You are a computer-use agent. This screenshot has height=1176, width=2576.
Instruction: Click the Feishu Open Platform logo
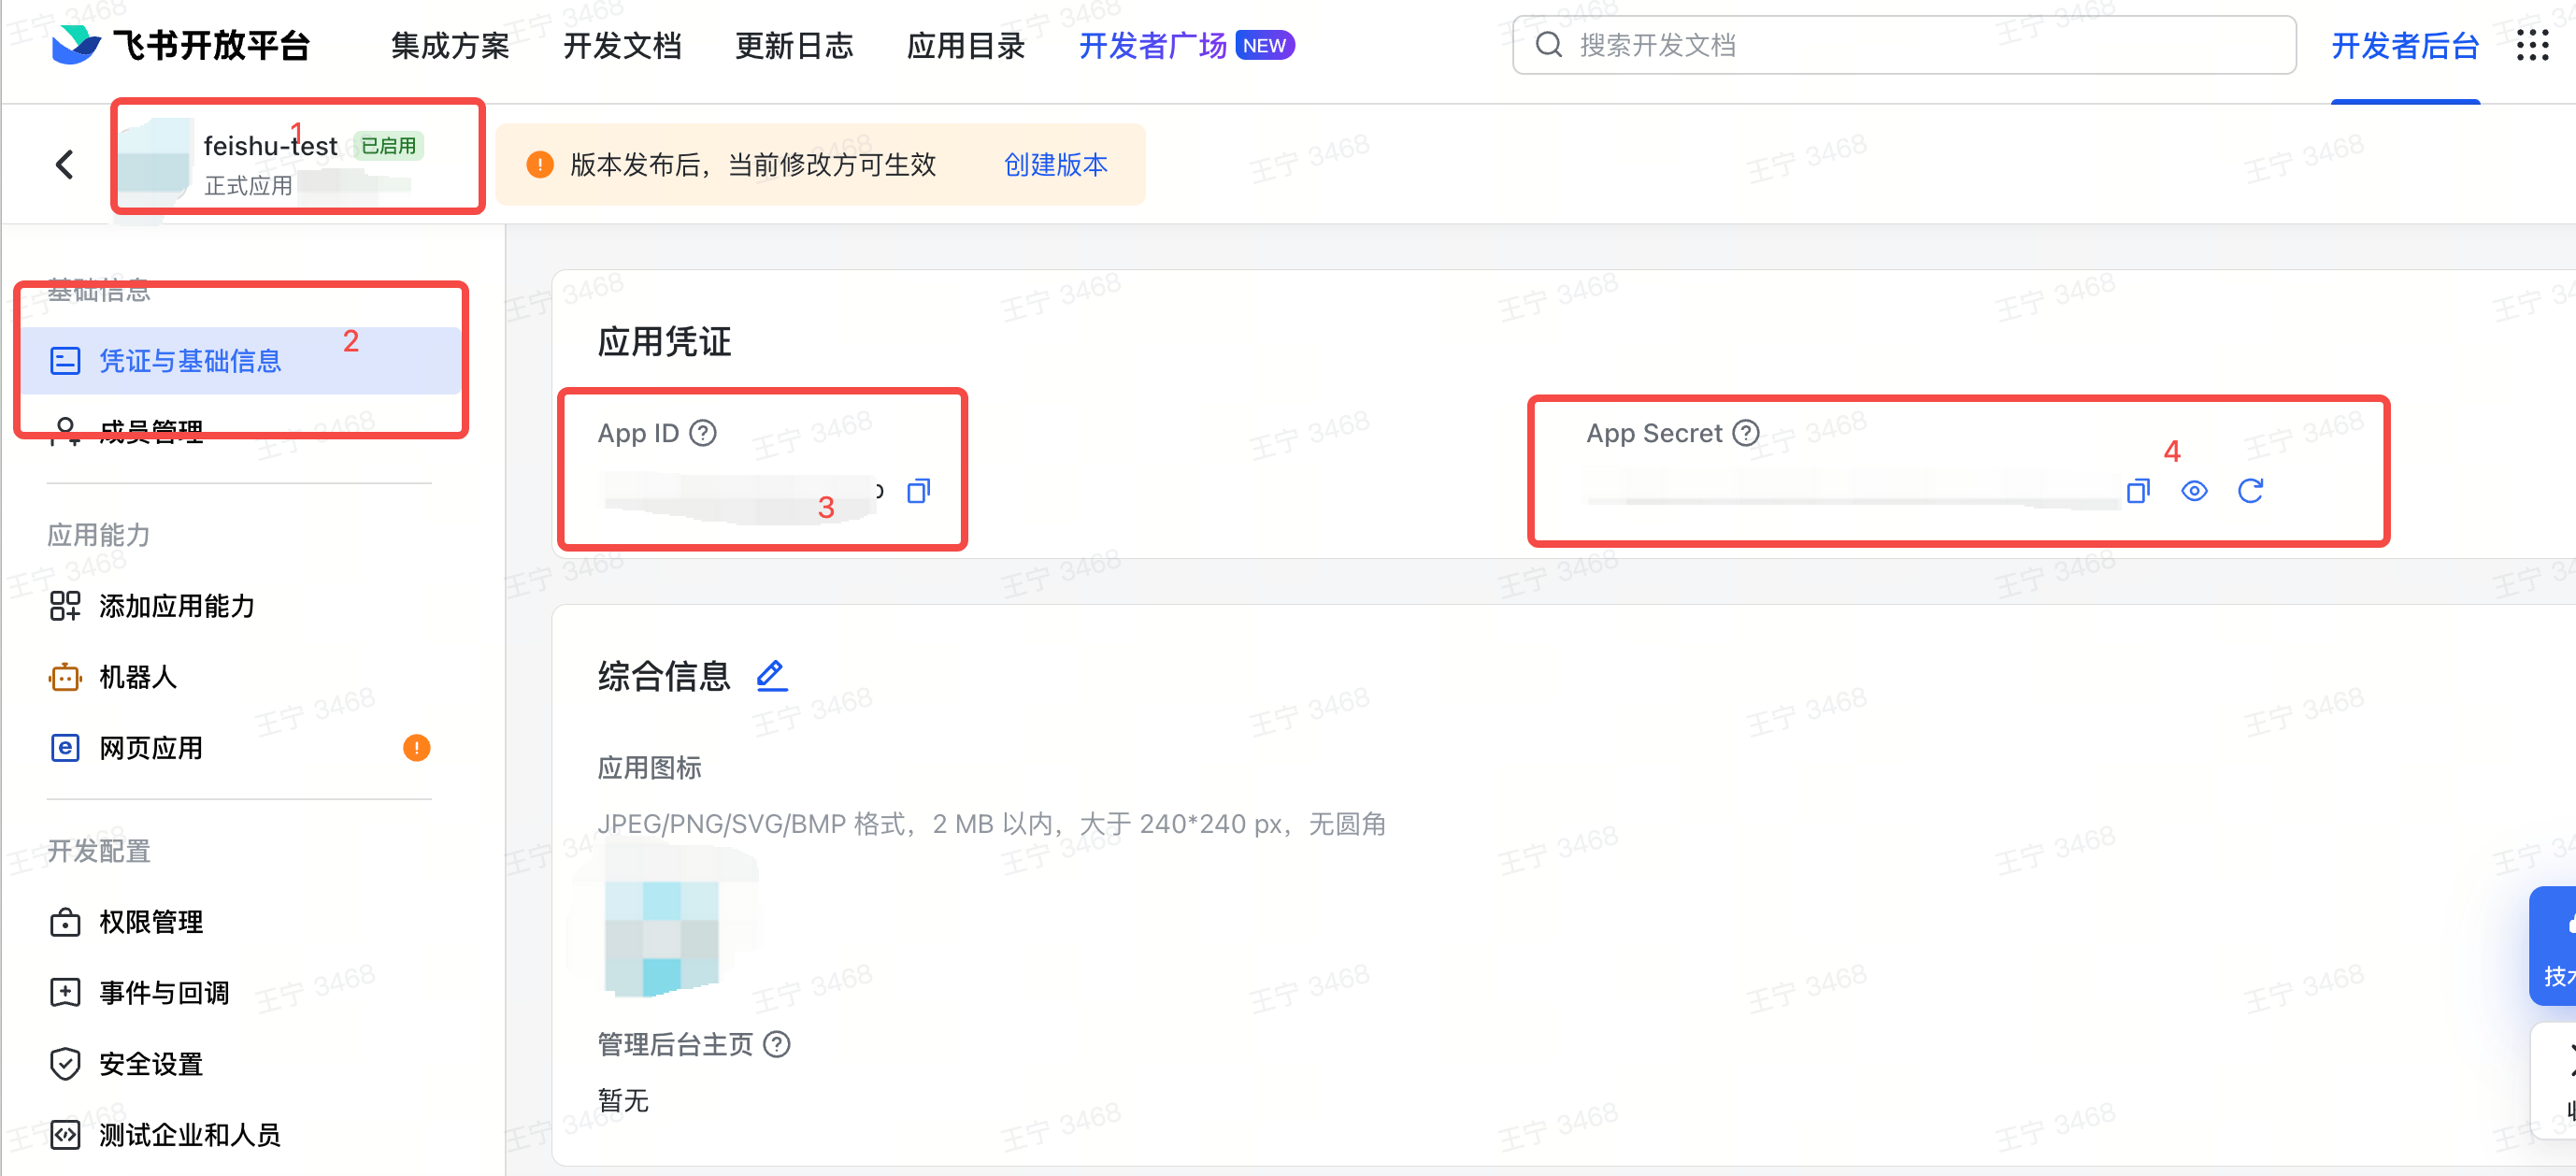181,45
